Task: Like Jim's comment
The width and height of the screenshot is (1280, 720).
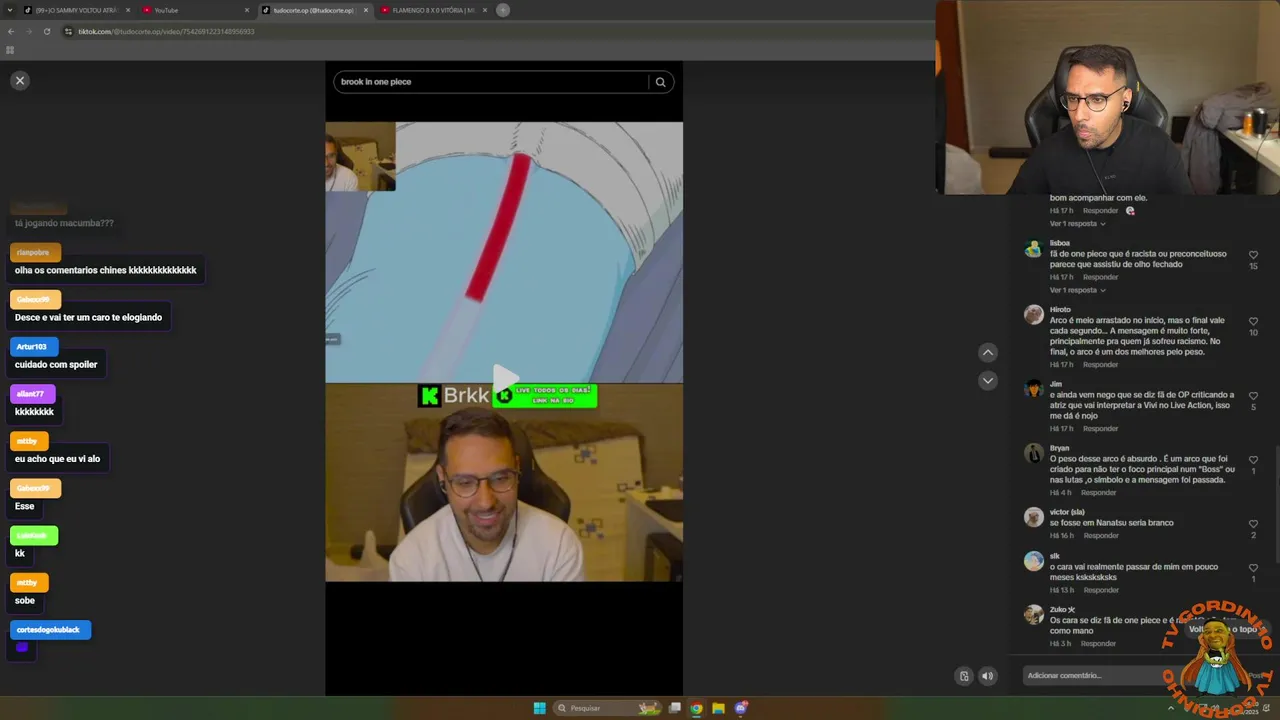Action: (1253, 396)
